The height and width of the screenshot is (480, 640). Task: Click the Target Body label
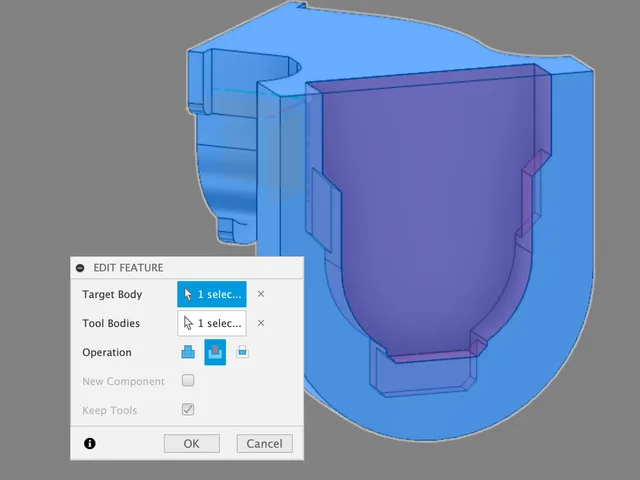click(112, 294)
